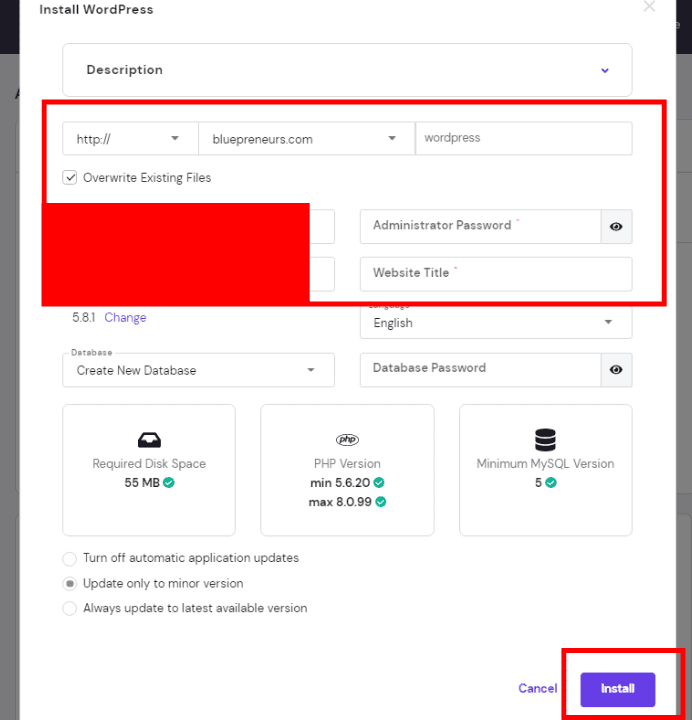The width and height of the screenshot is (692, 720).
Task: Click the PHP logo icon
Action: [347, 440]
